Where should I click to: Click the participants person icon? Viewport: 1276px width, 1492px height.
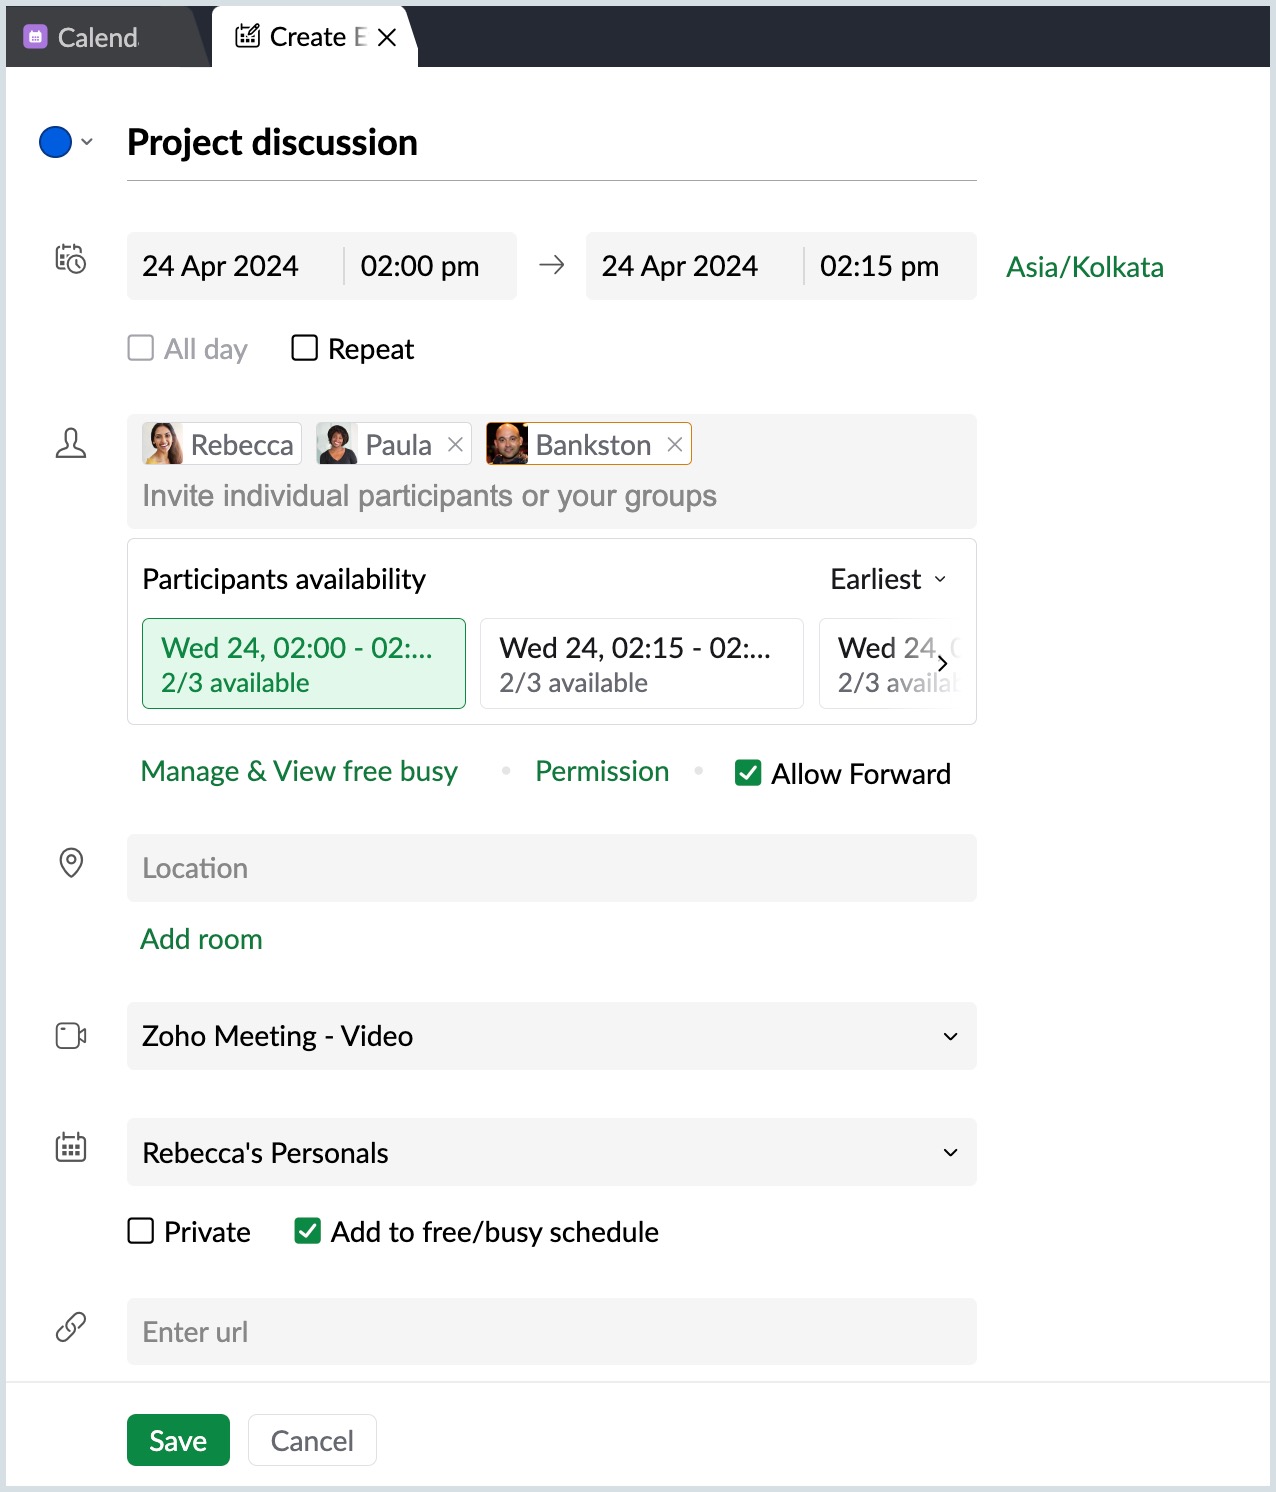[70, 443]
